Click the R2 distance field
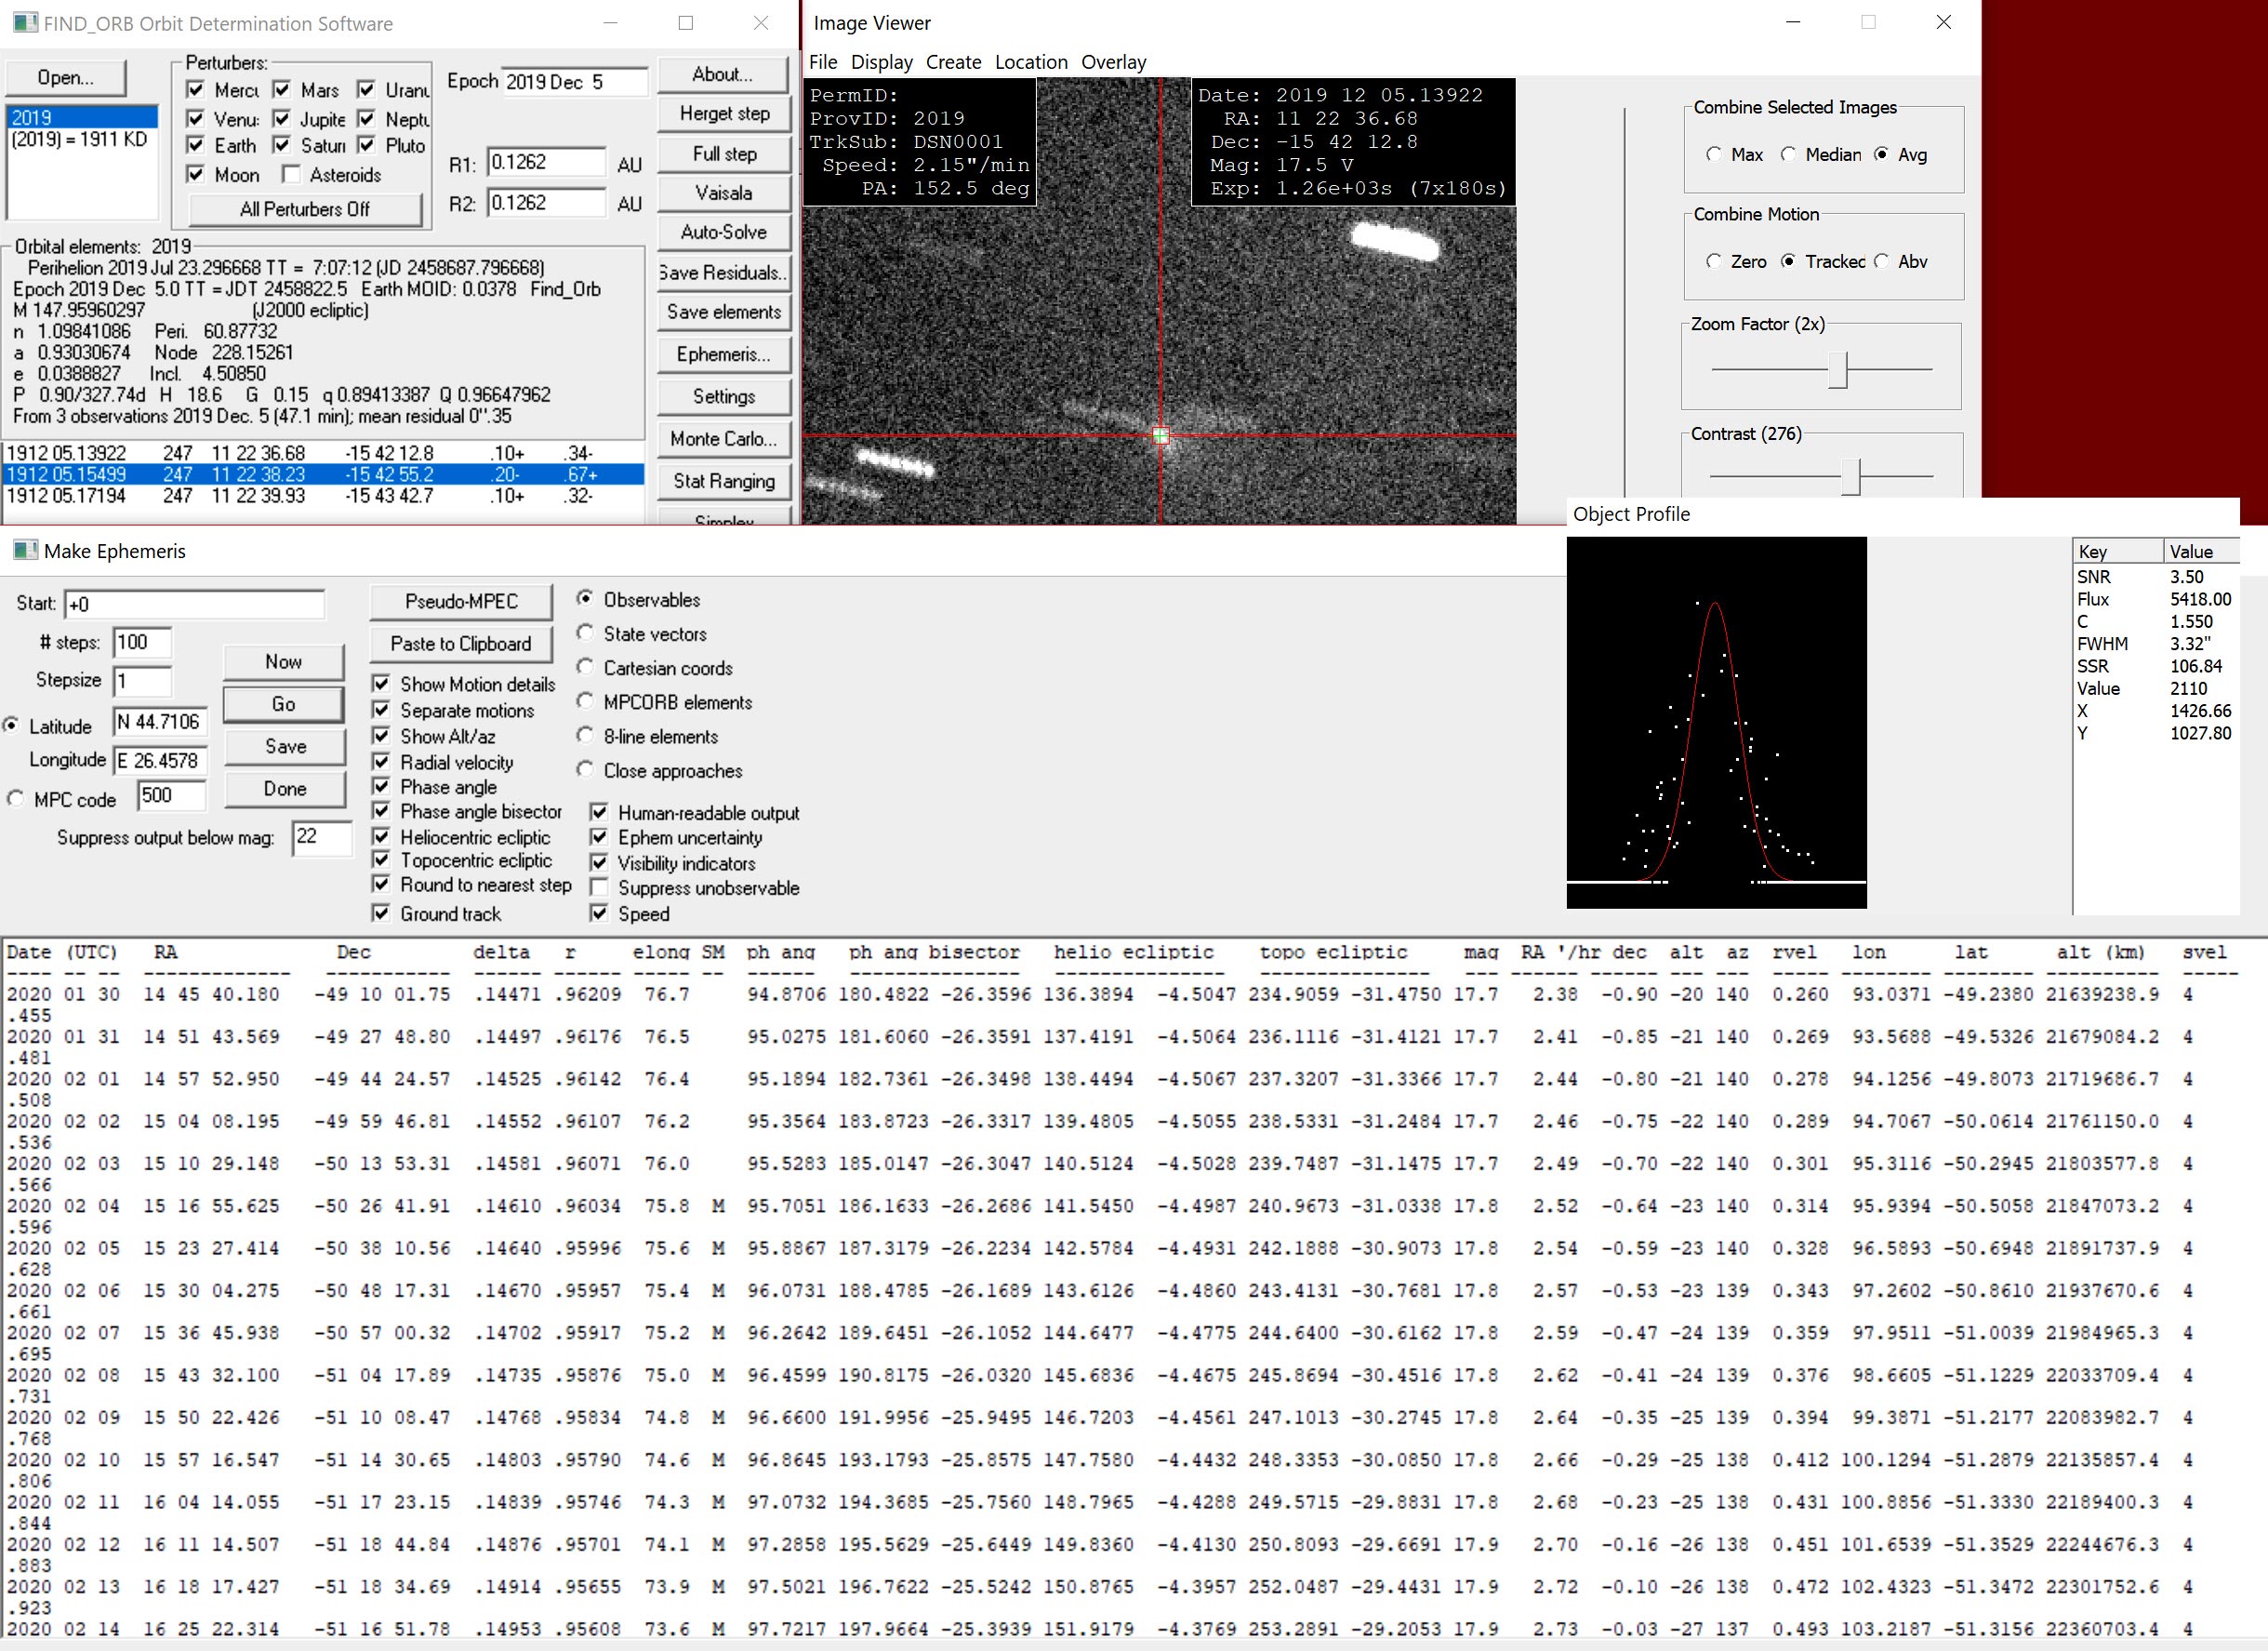 click(546, 203)
